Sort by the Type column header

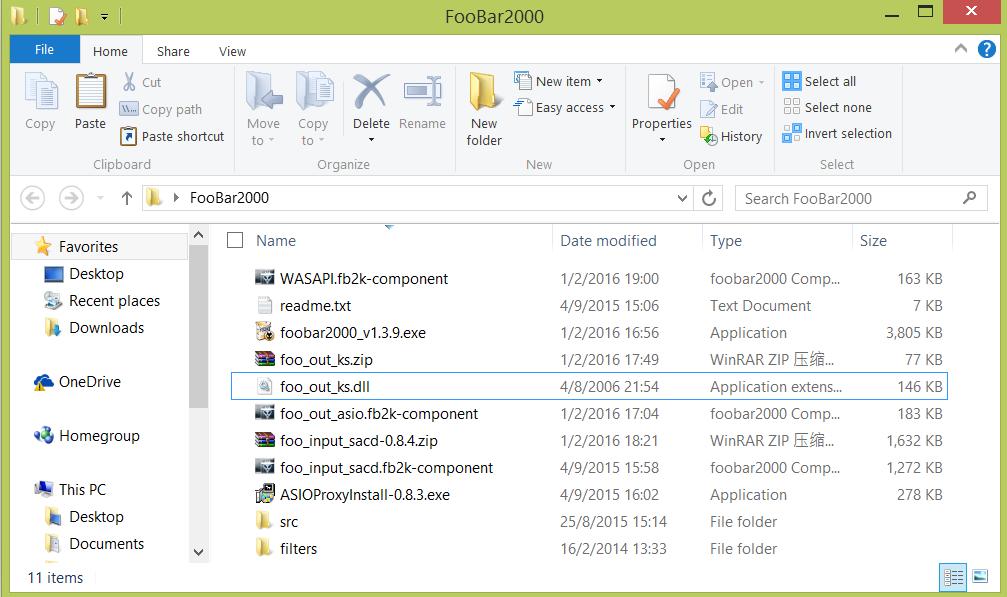[x=726, y=241]
